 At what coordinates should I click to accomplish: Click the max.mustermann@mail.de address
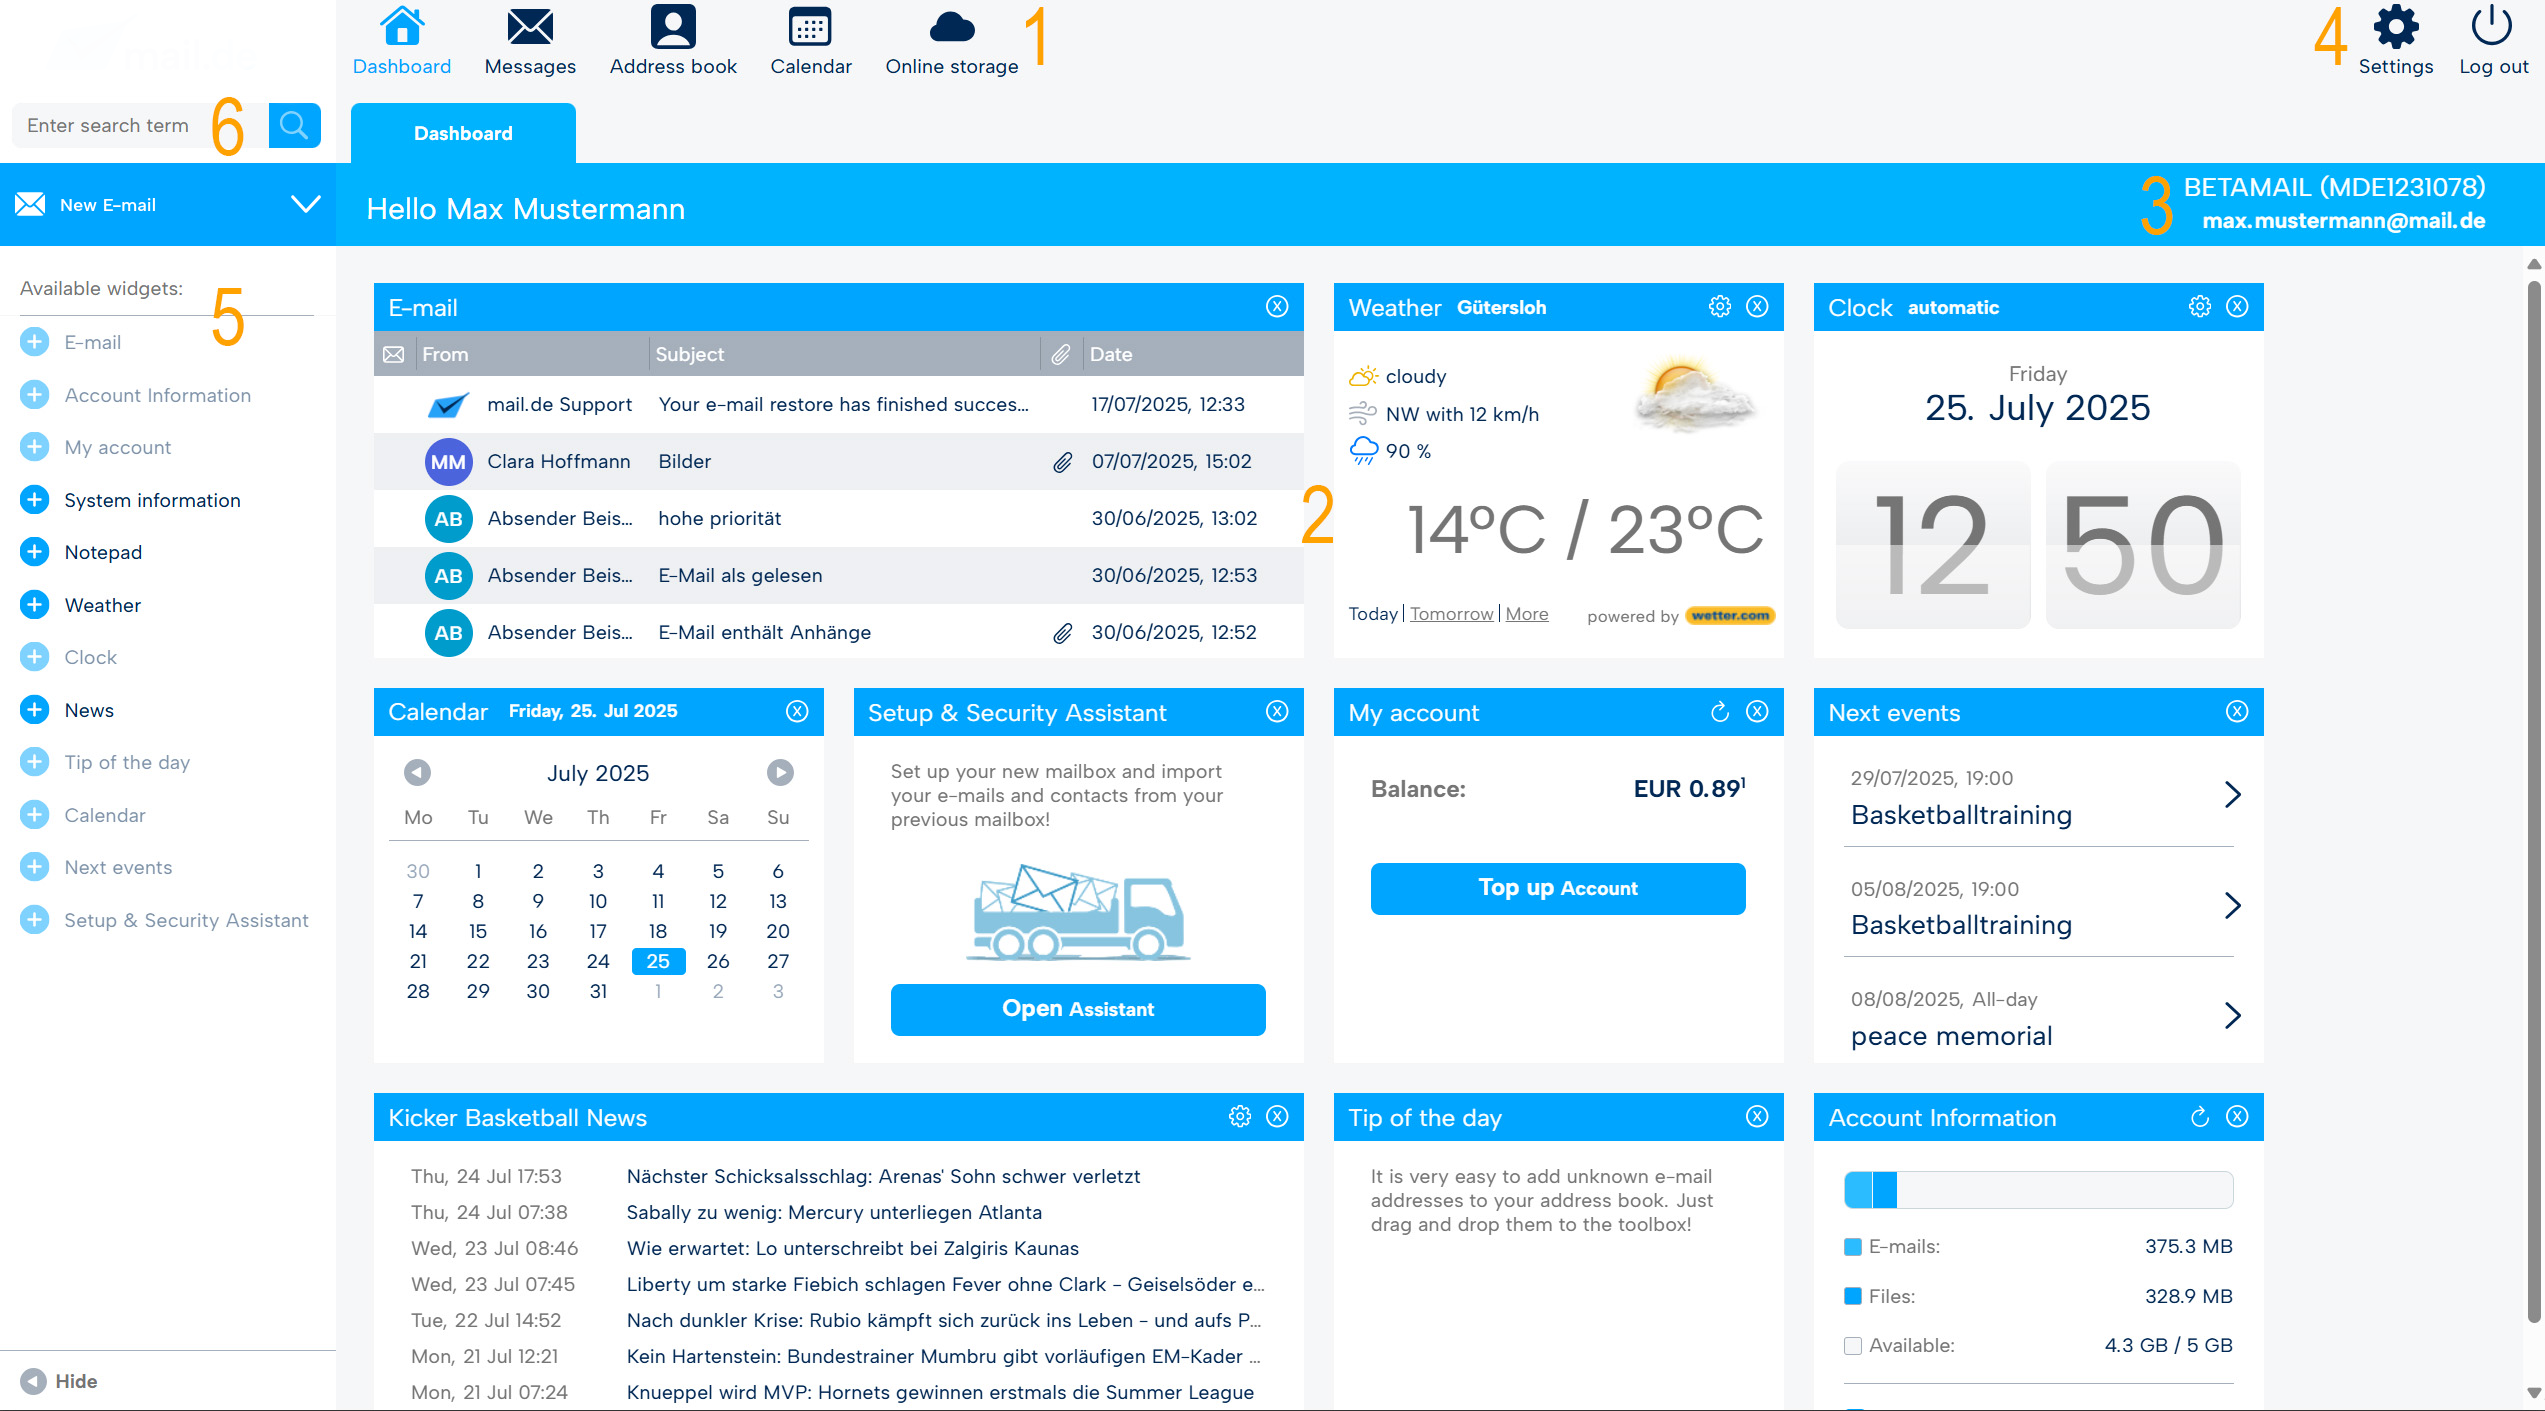click(2343, 220)
